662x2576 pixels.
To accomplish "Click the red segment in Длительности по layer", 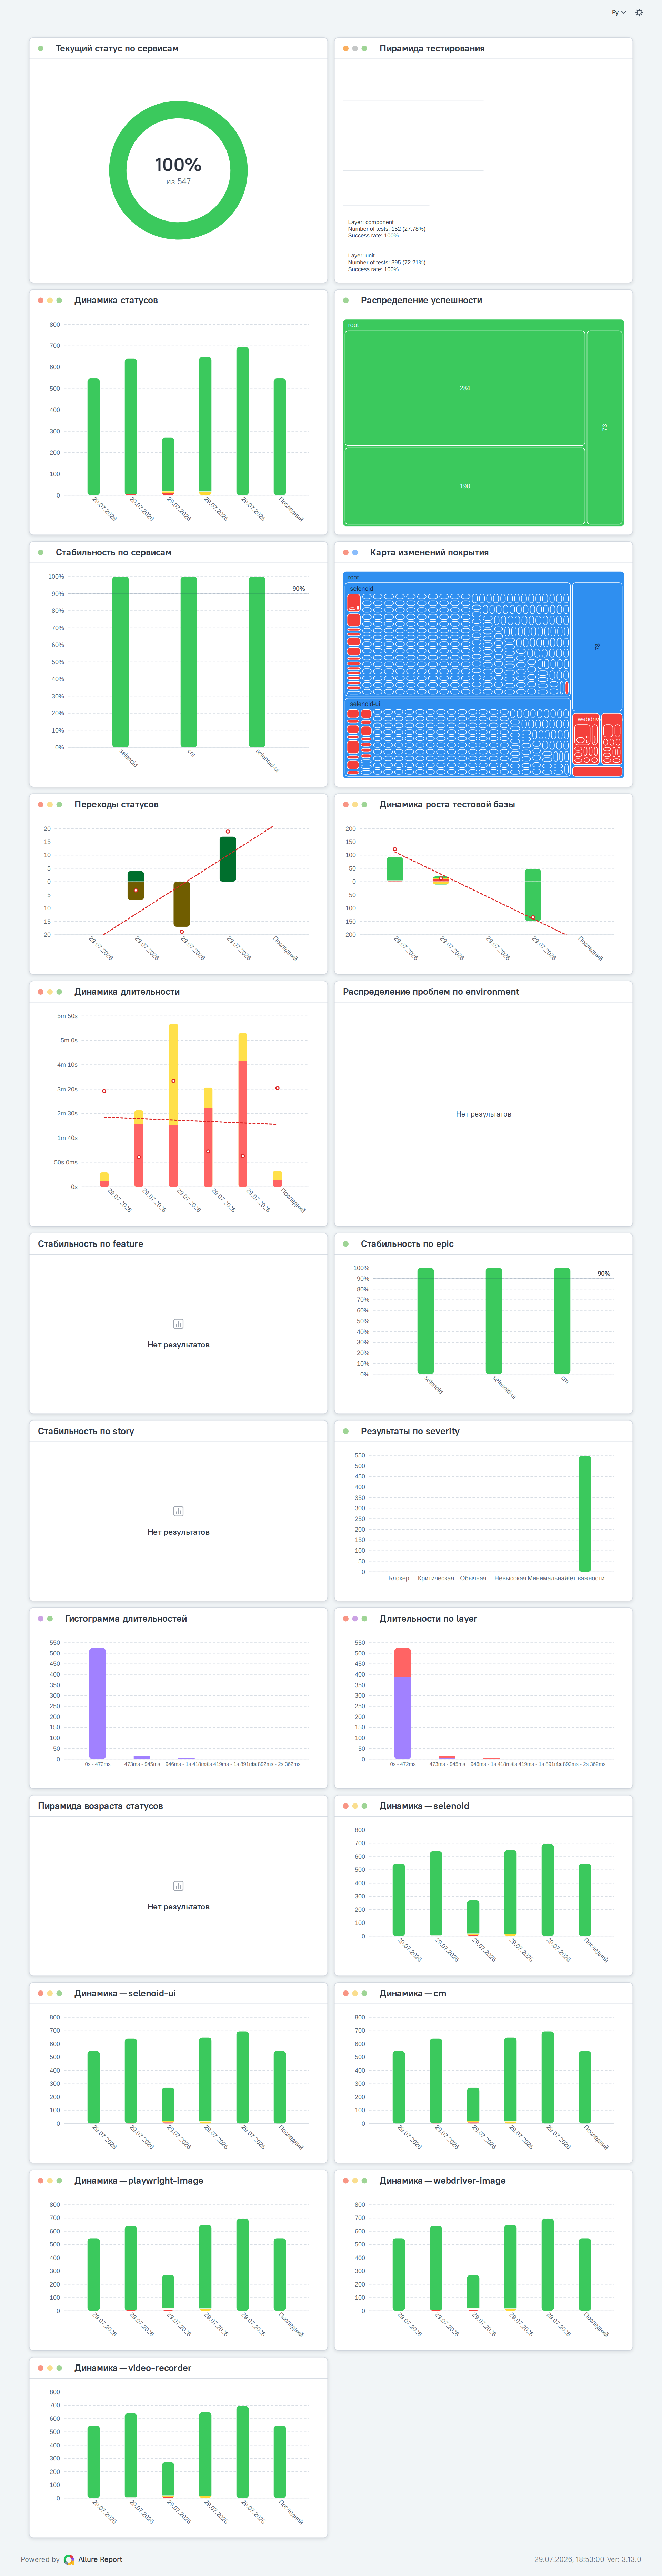I will point(402,1662).
